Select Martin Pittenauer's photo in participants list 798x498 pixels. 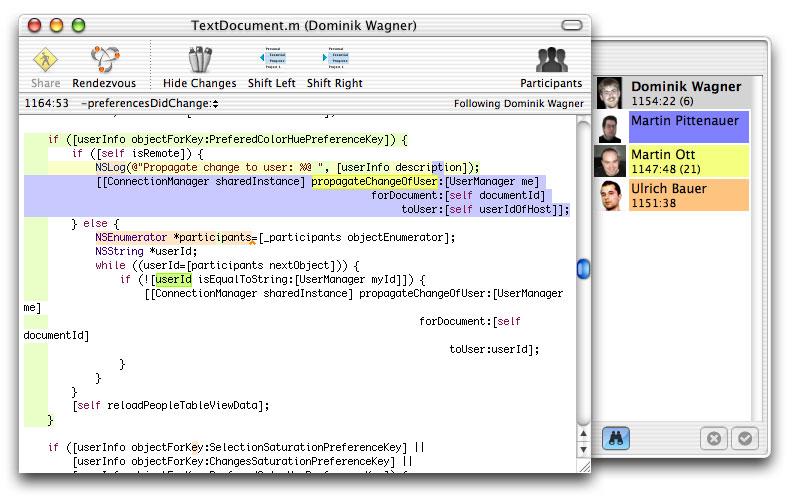pos(610,127)
